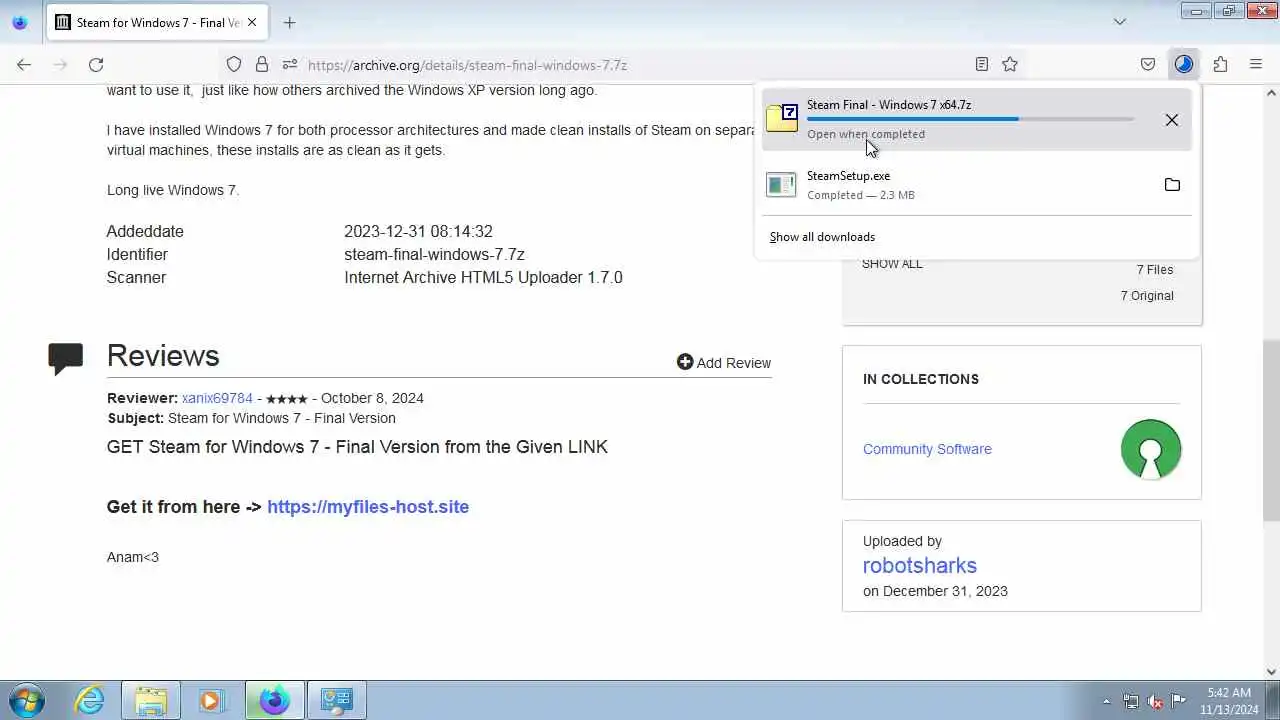
Task: Click the Community Software green logo
Action: pyautogui.click(x=1151, y=449)
